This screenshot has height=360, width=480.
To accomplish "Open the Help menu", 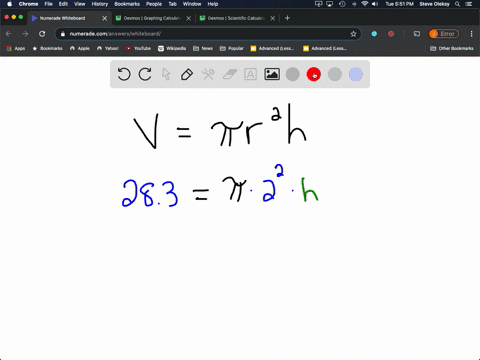I will (x=213, y=4).
